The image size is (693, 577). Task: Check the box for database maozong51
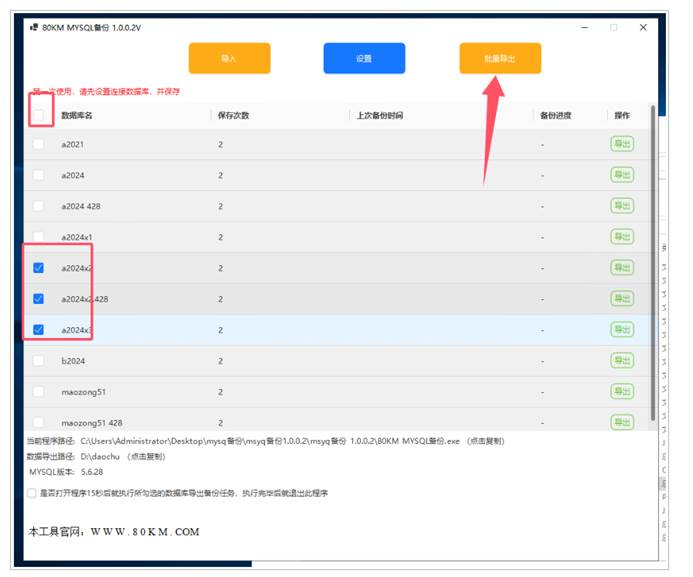click(39, 392)
